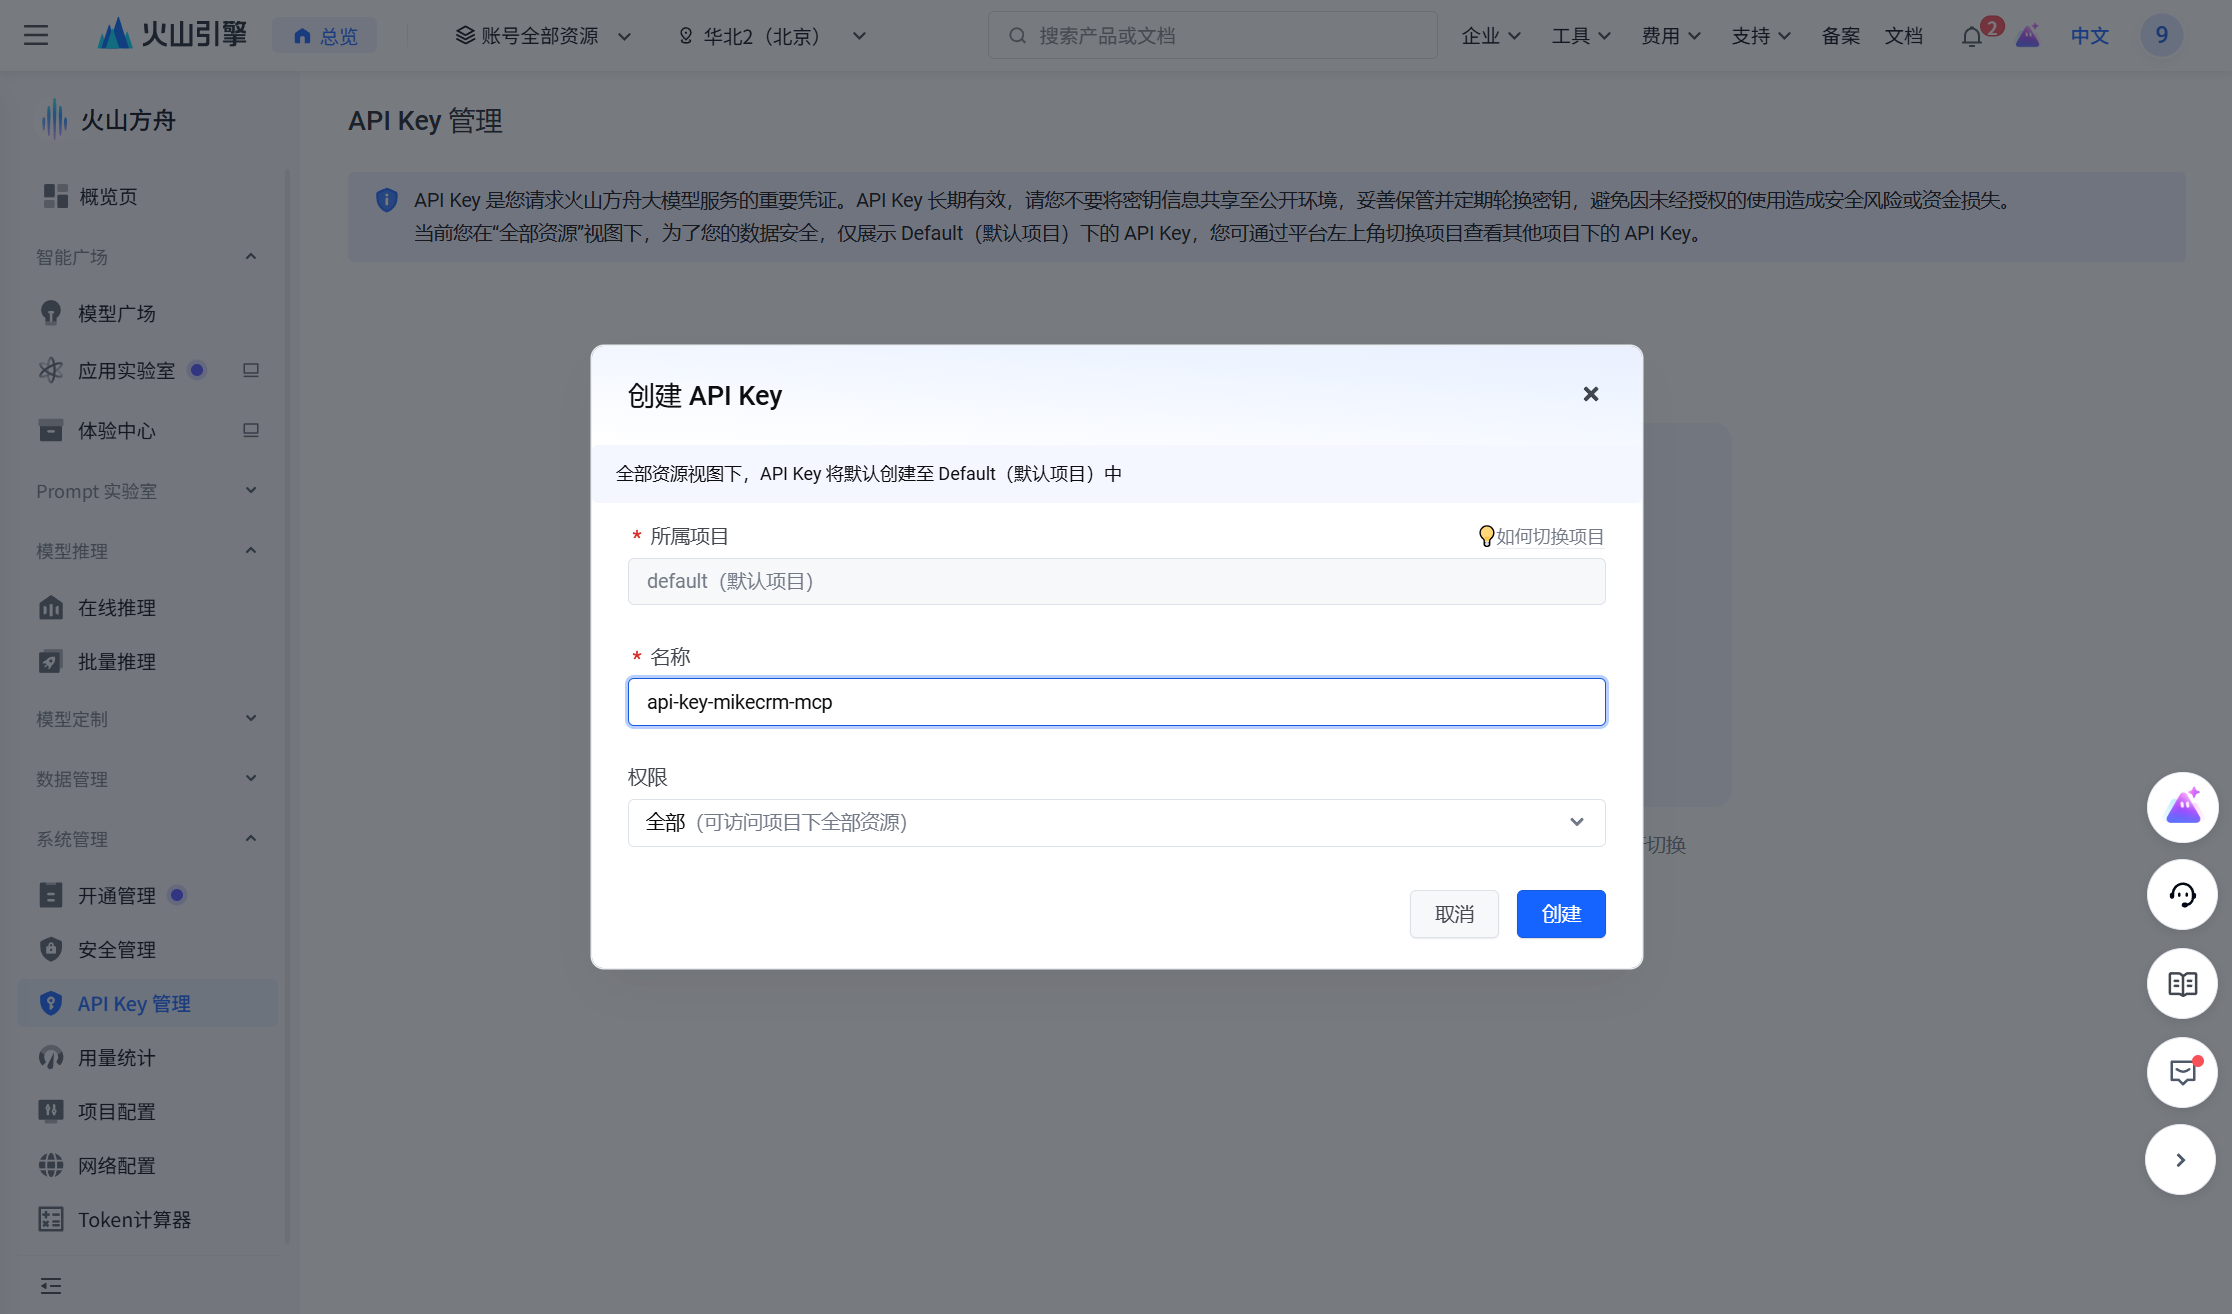Screen dimensions: 2232x1314
Task: Click the user avatar showing 9
Action: (x=2161, y=36)
